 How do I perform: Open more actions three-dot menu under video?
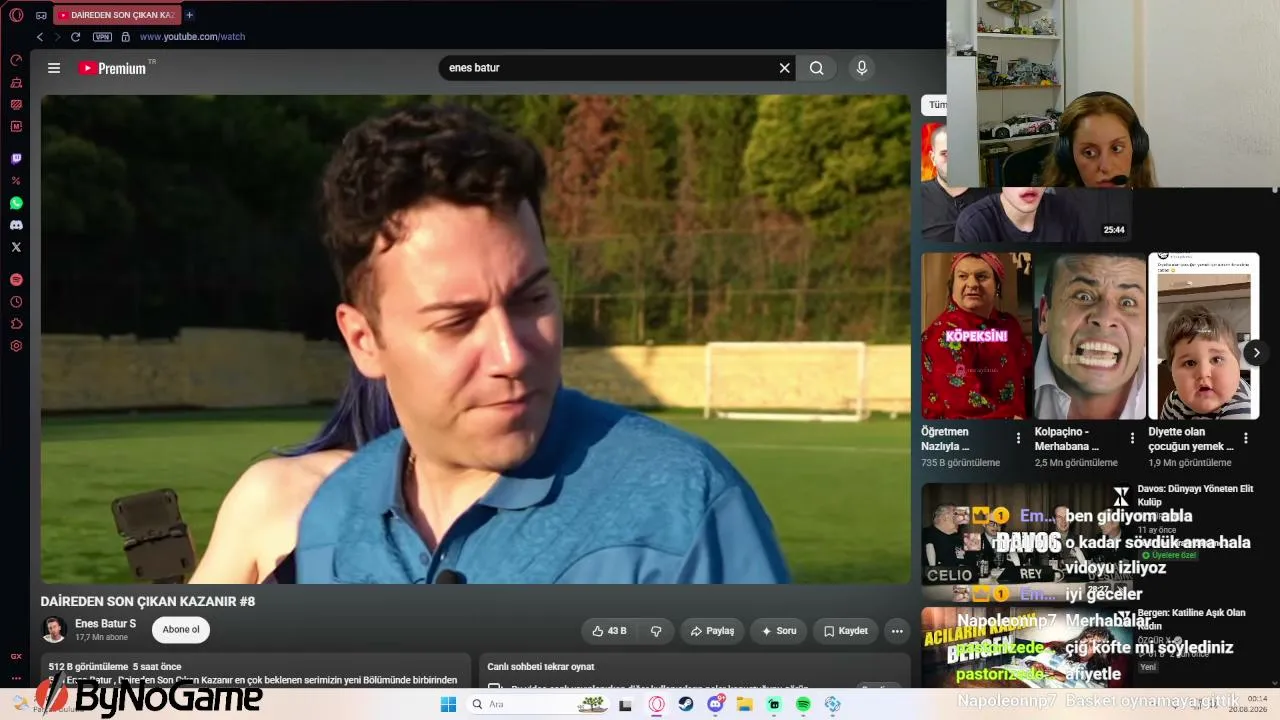tap(897, 631)
